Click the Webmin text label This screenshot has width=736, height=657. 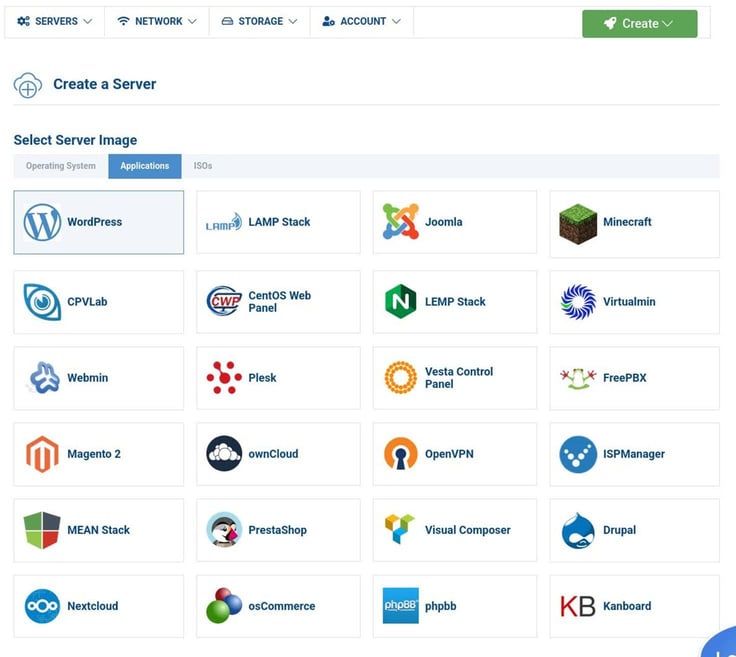(x=87, y=378)
